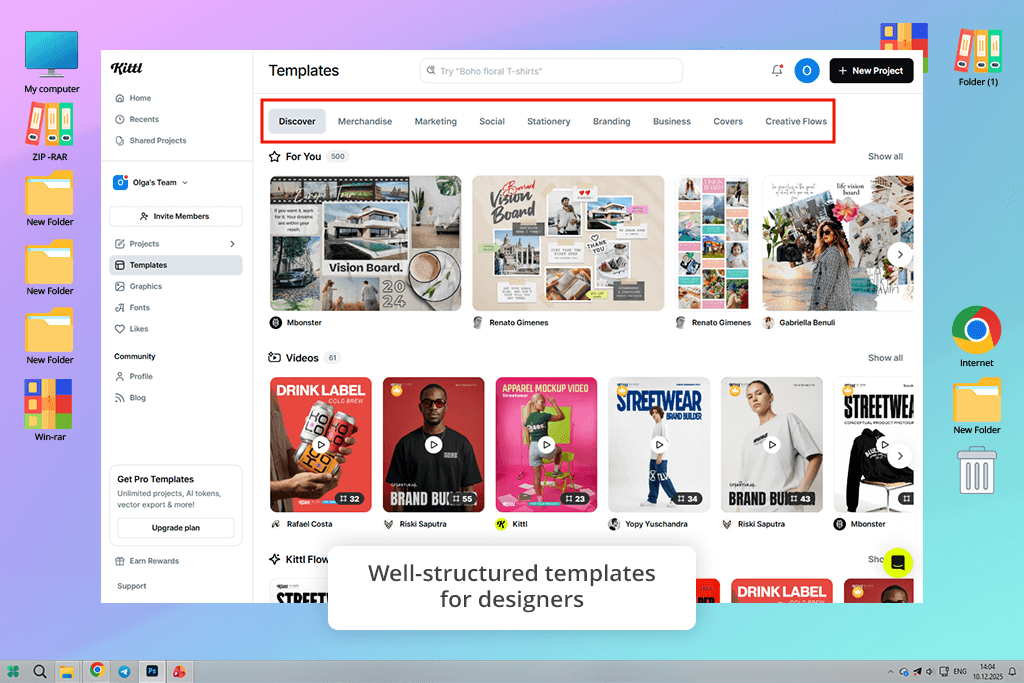Viewport: 1024px width, 683px height.
Task: Open ZIP -RAR desktop icon
Action: click(x=50, y=133)
